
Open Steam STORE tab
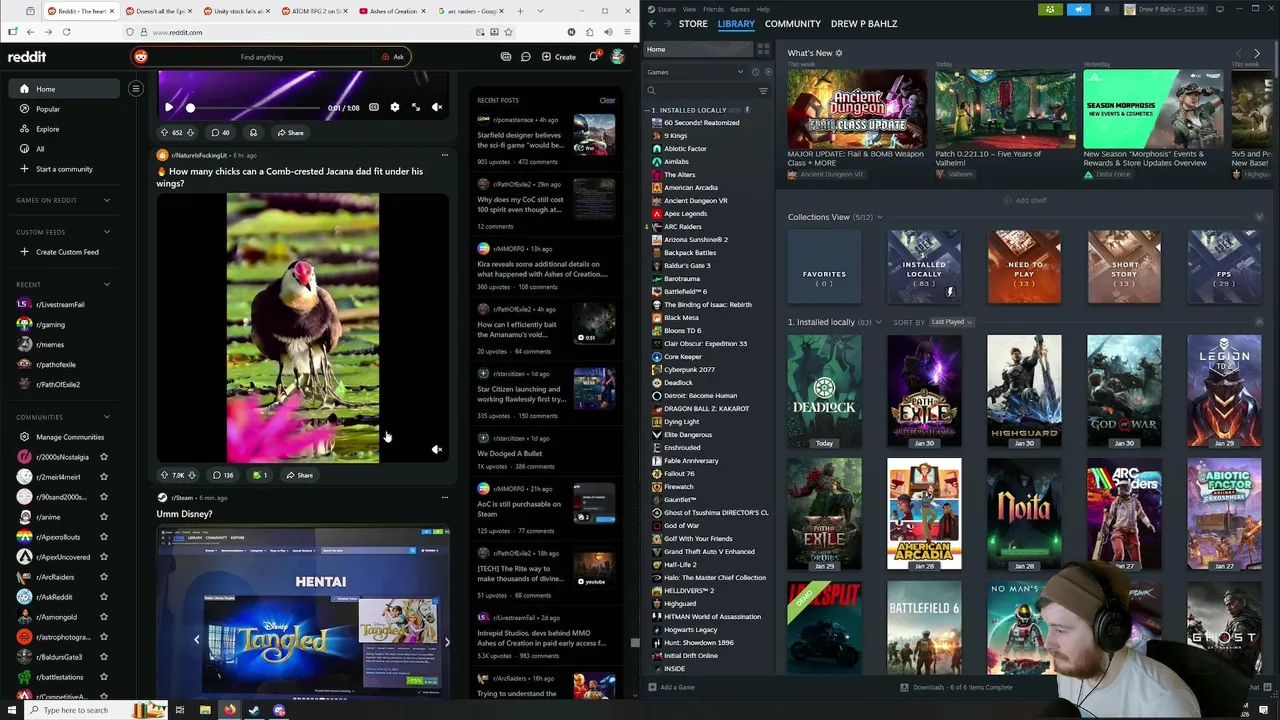[693, 24]
